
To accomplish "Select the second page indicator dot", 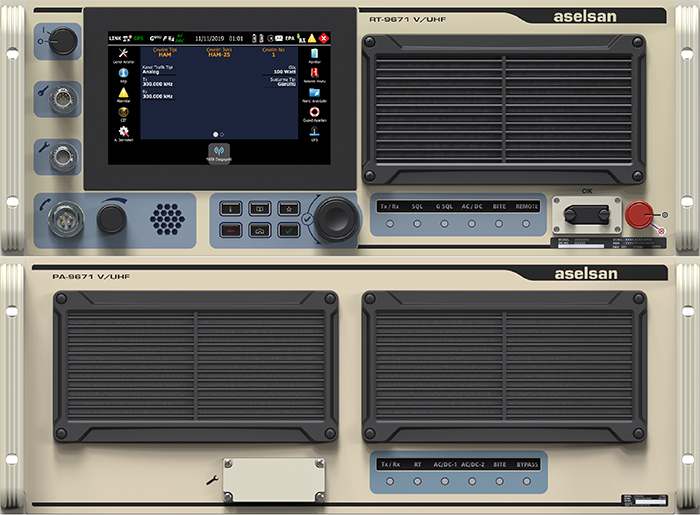I will pos(222,134).
